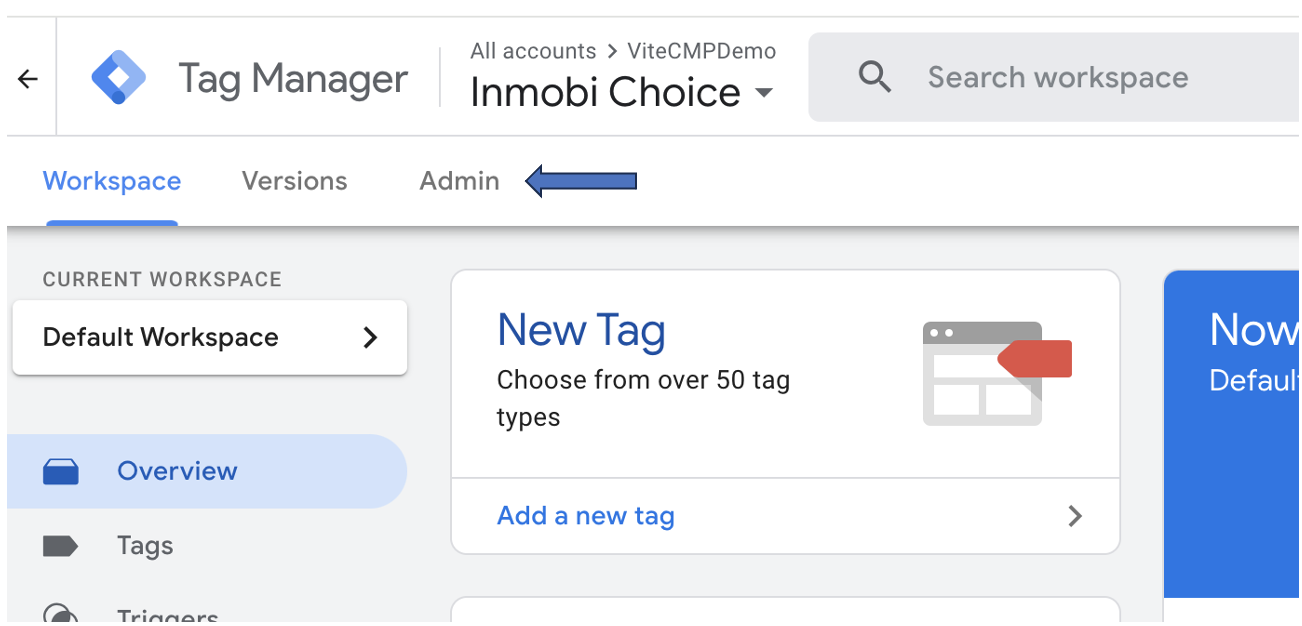Click the back arrow icon
1302x626 pixels.
coord(28,79)
